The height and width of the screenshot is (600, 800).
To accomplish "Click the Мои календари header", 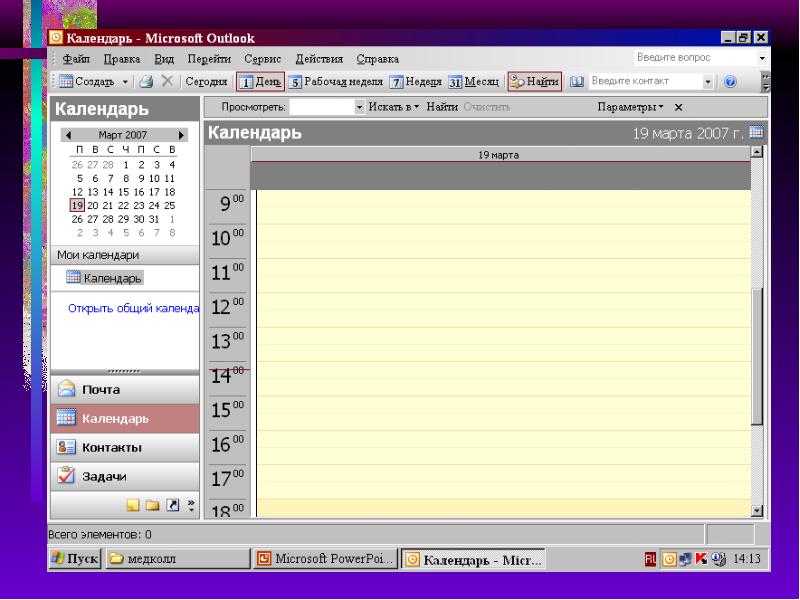I will point(124,255).
